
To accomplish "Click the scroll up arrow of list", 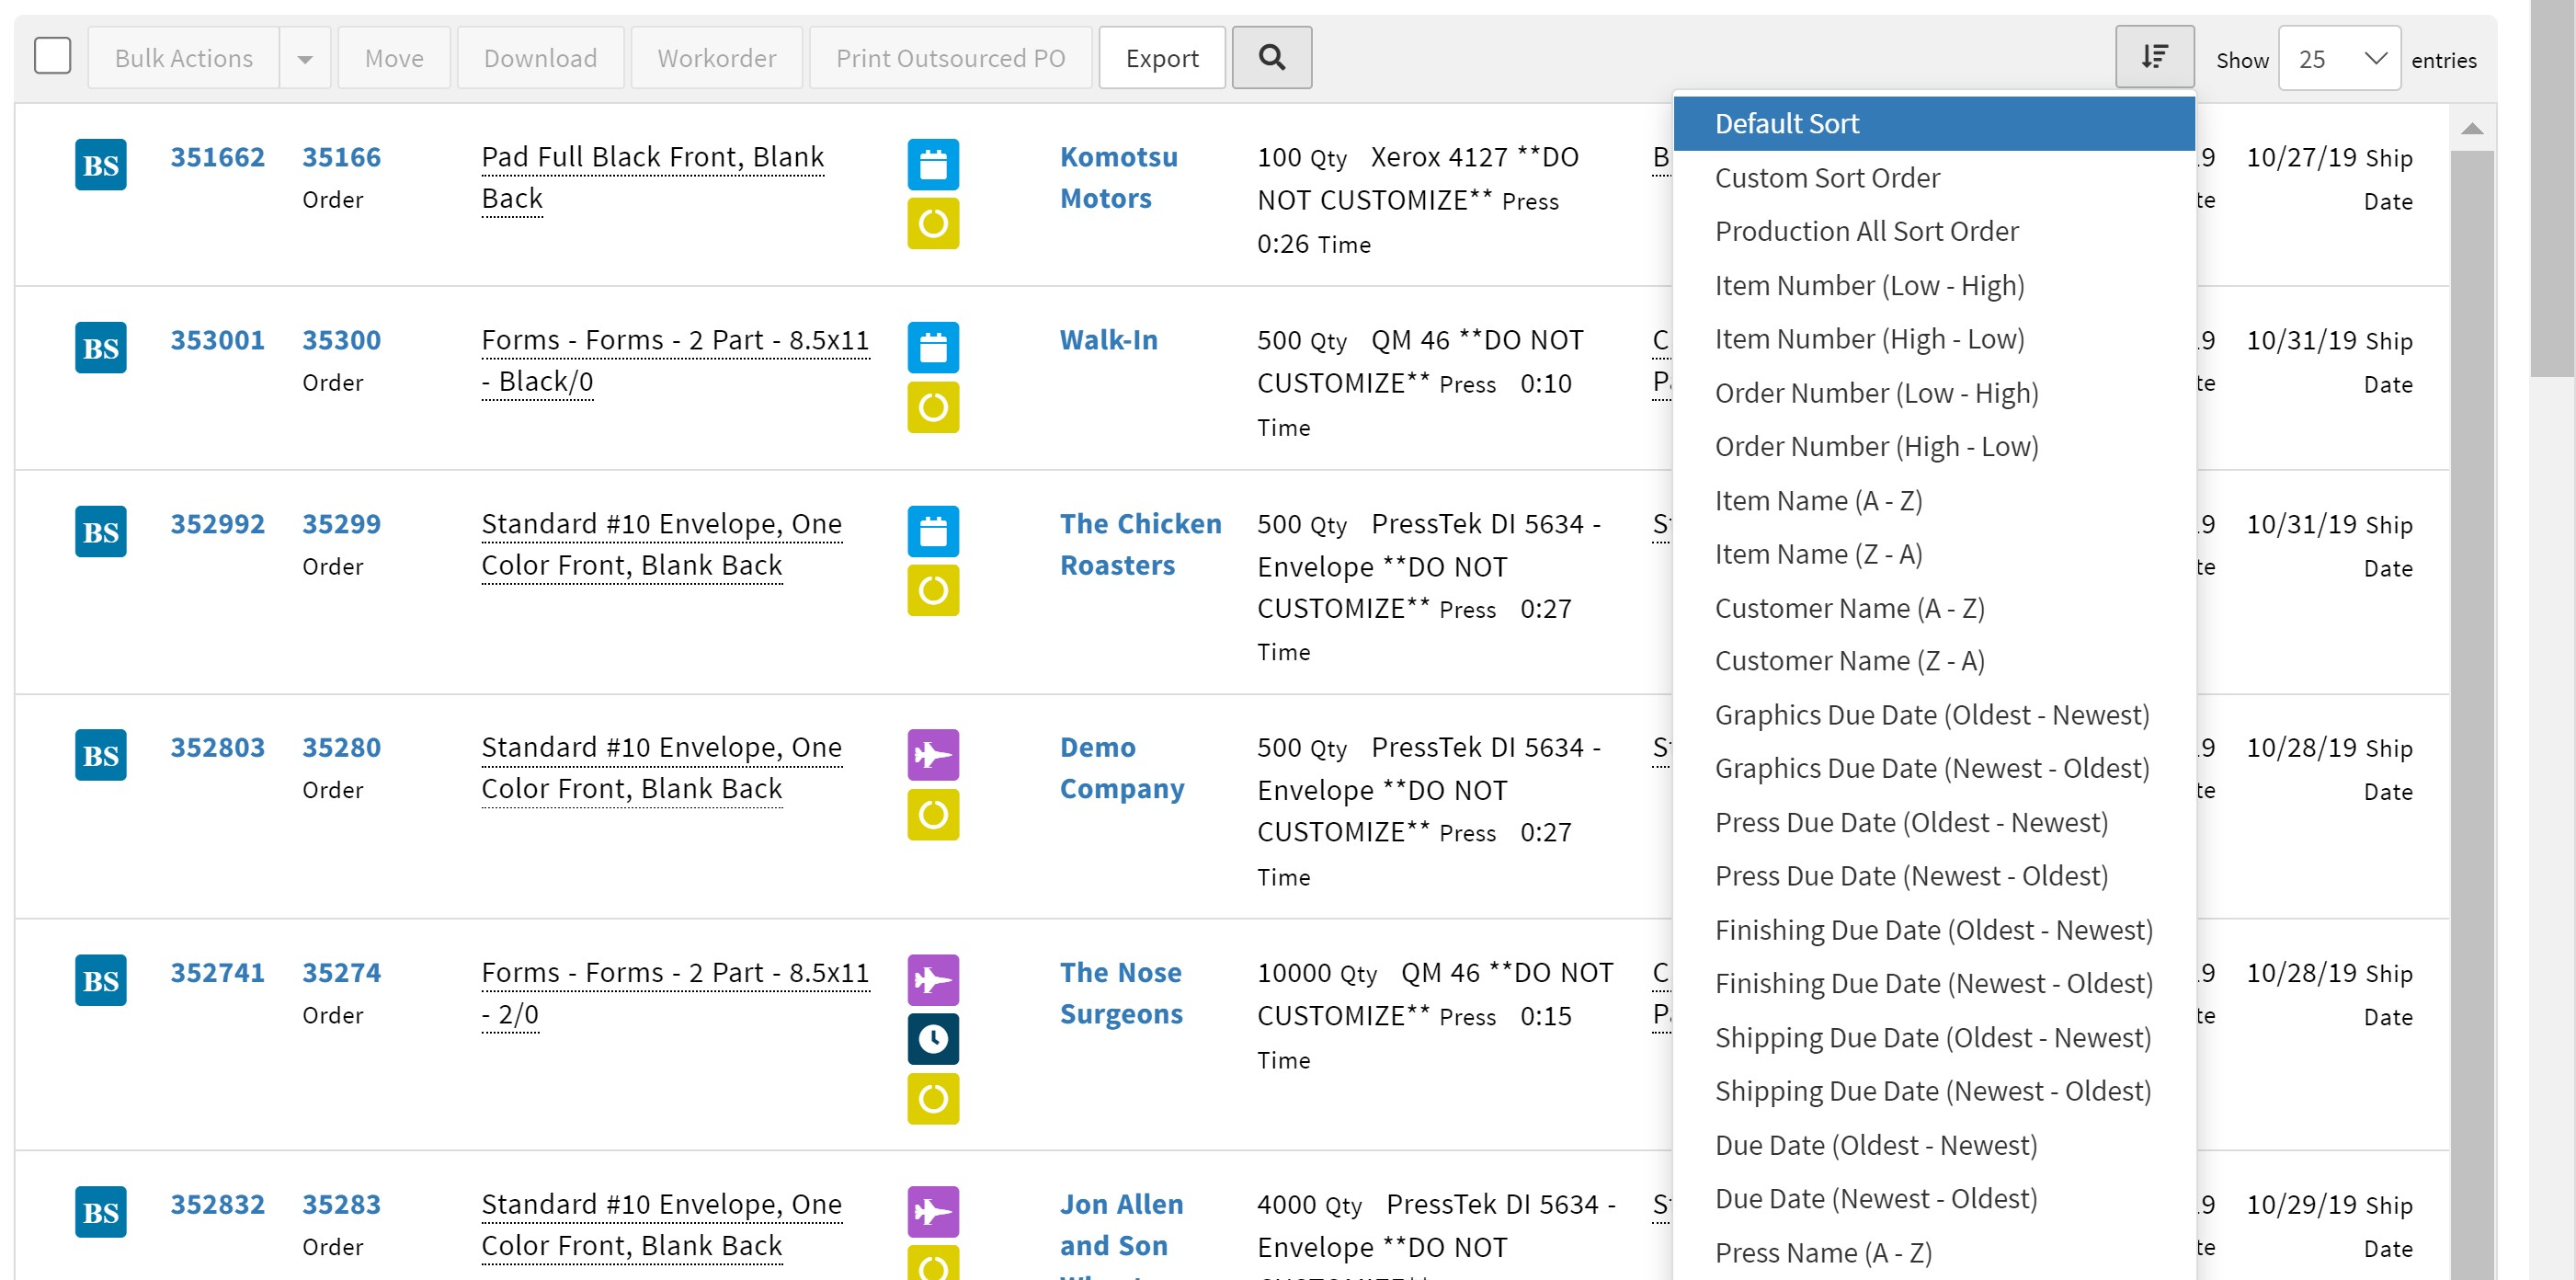I will pos(2471,129).
